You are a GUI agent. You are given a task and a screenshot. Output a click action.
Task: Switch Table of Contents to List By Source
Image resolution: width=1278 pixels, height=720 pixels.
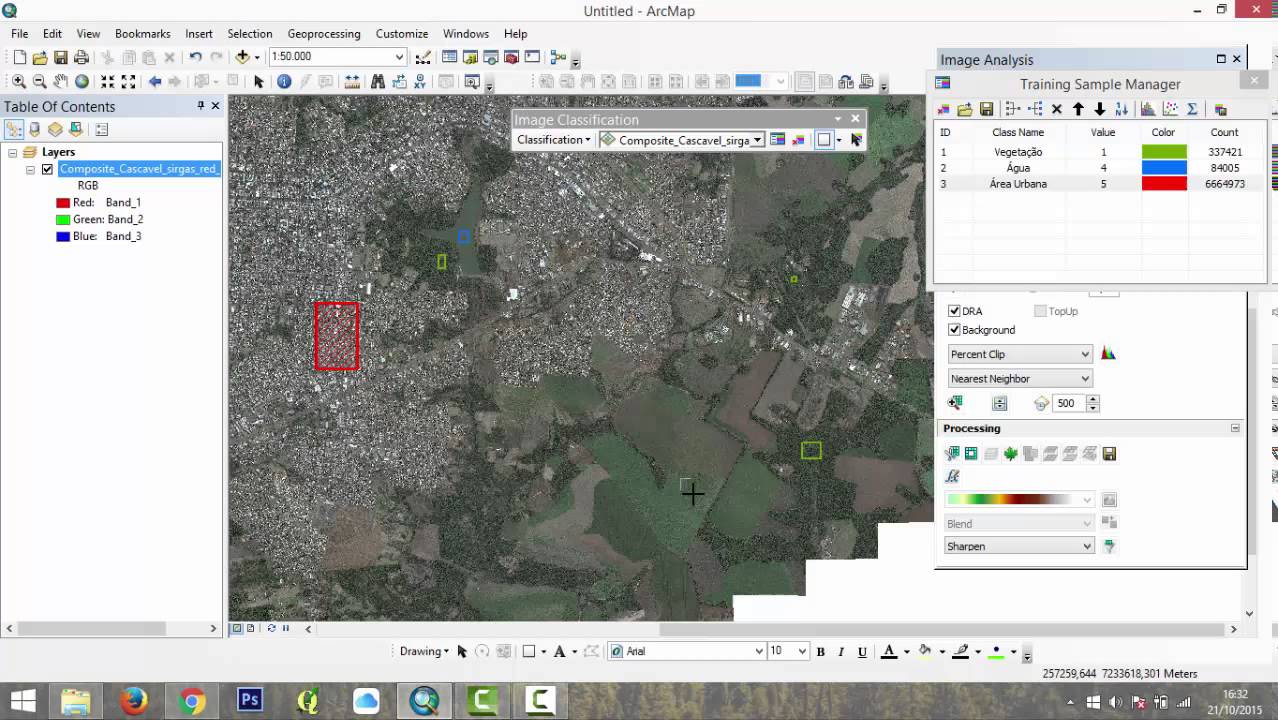[34, 129]
